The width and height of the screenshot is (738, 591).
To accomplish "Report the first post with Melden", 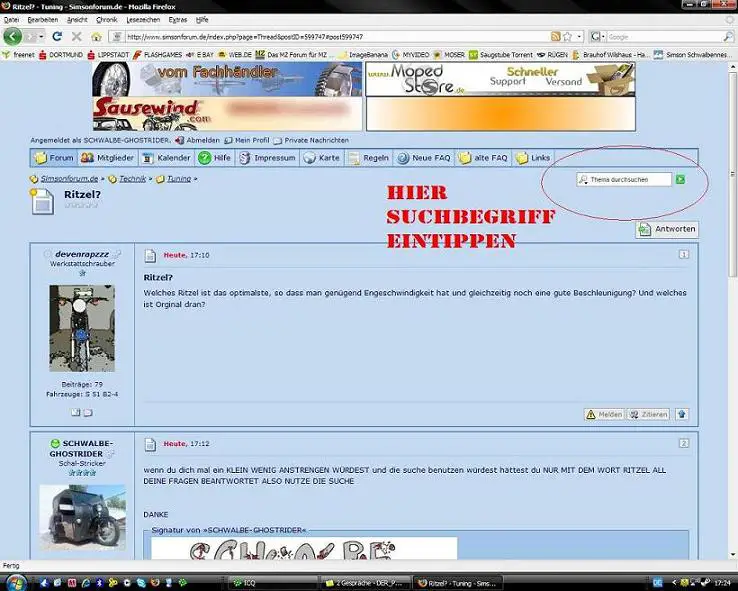I will 604,414.
